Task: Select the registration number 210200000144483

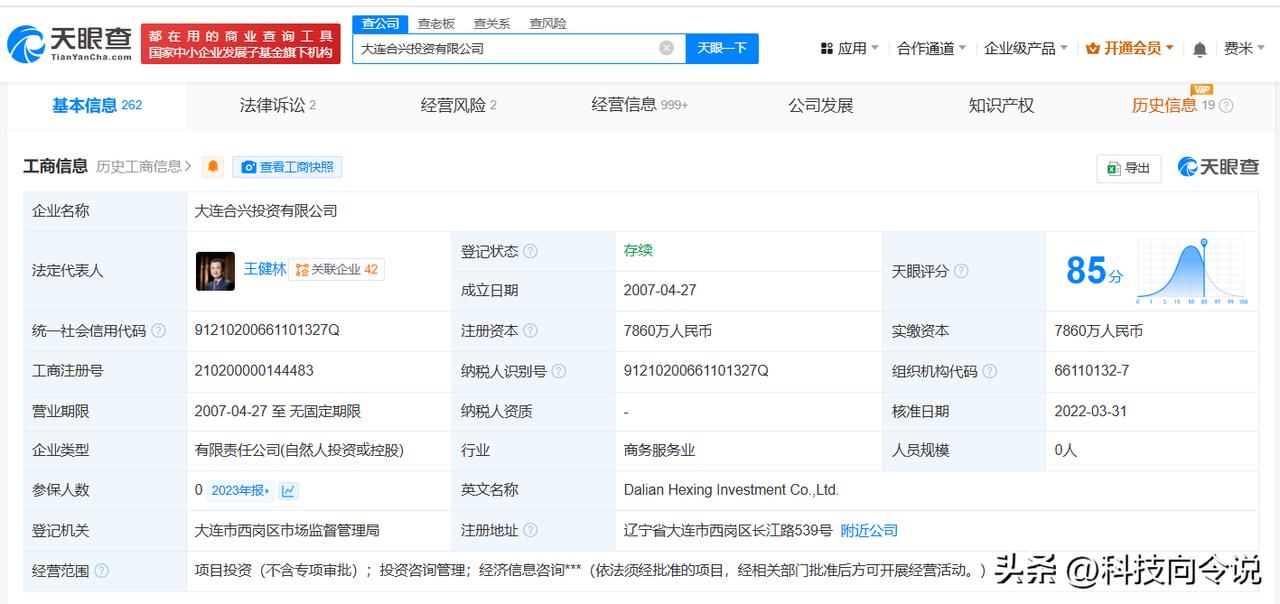Action: [x=254, y=370]
